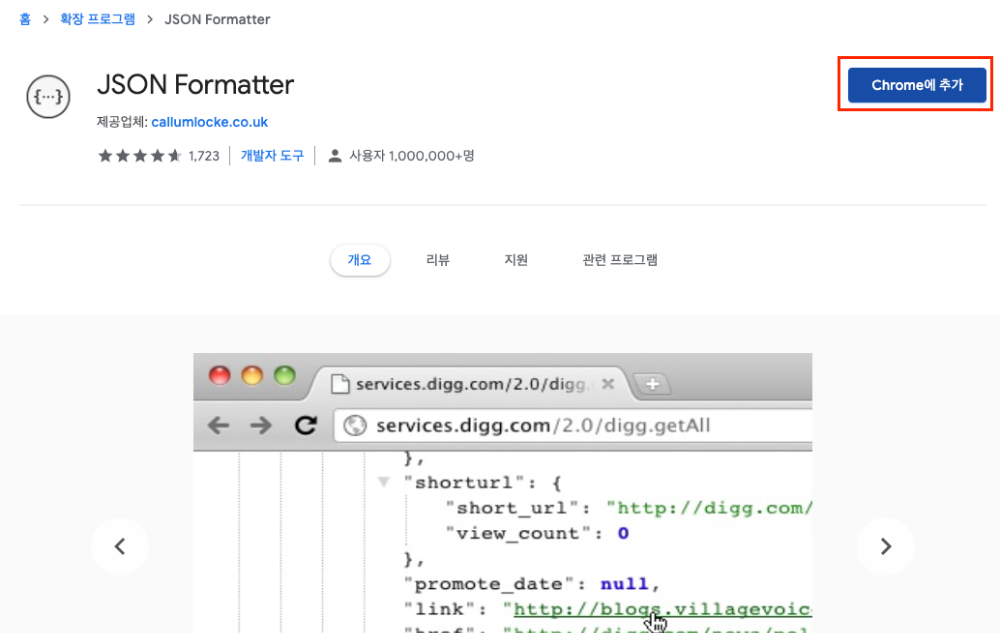Click the back arrow in preview browser
The width and height of the screenshot is (1000, 633).
[x=218, y=425]
